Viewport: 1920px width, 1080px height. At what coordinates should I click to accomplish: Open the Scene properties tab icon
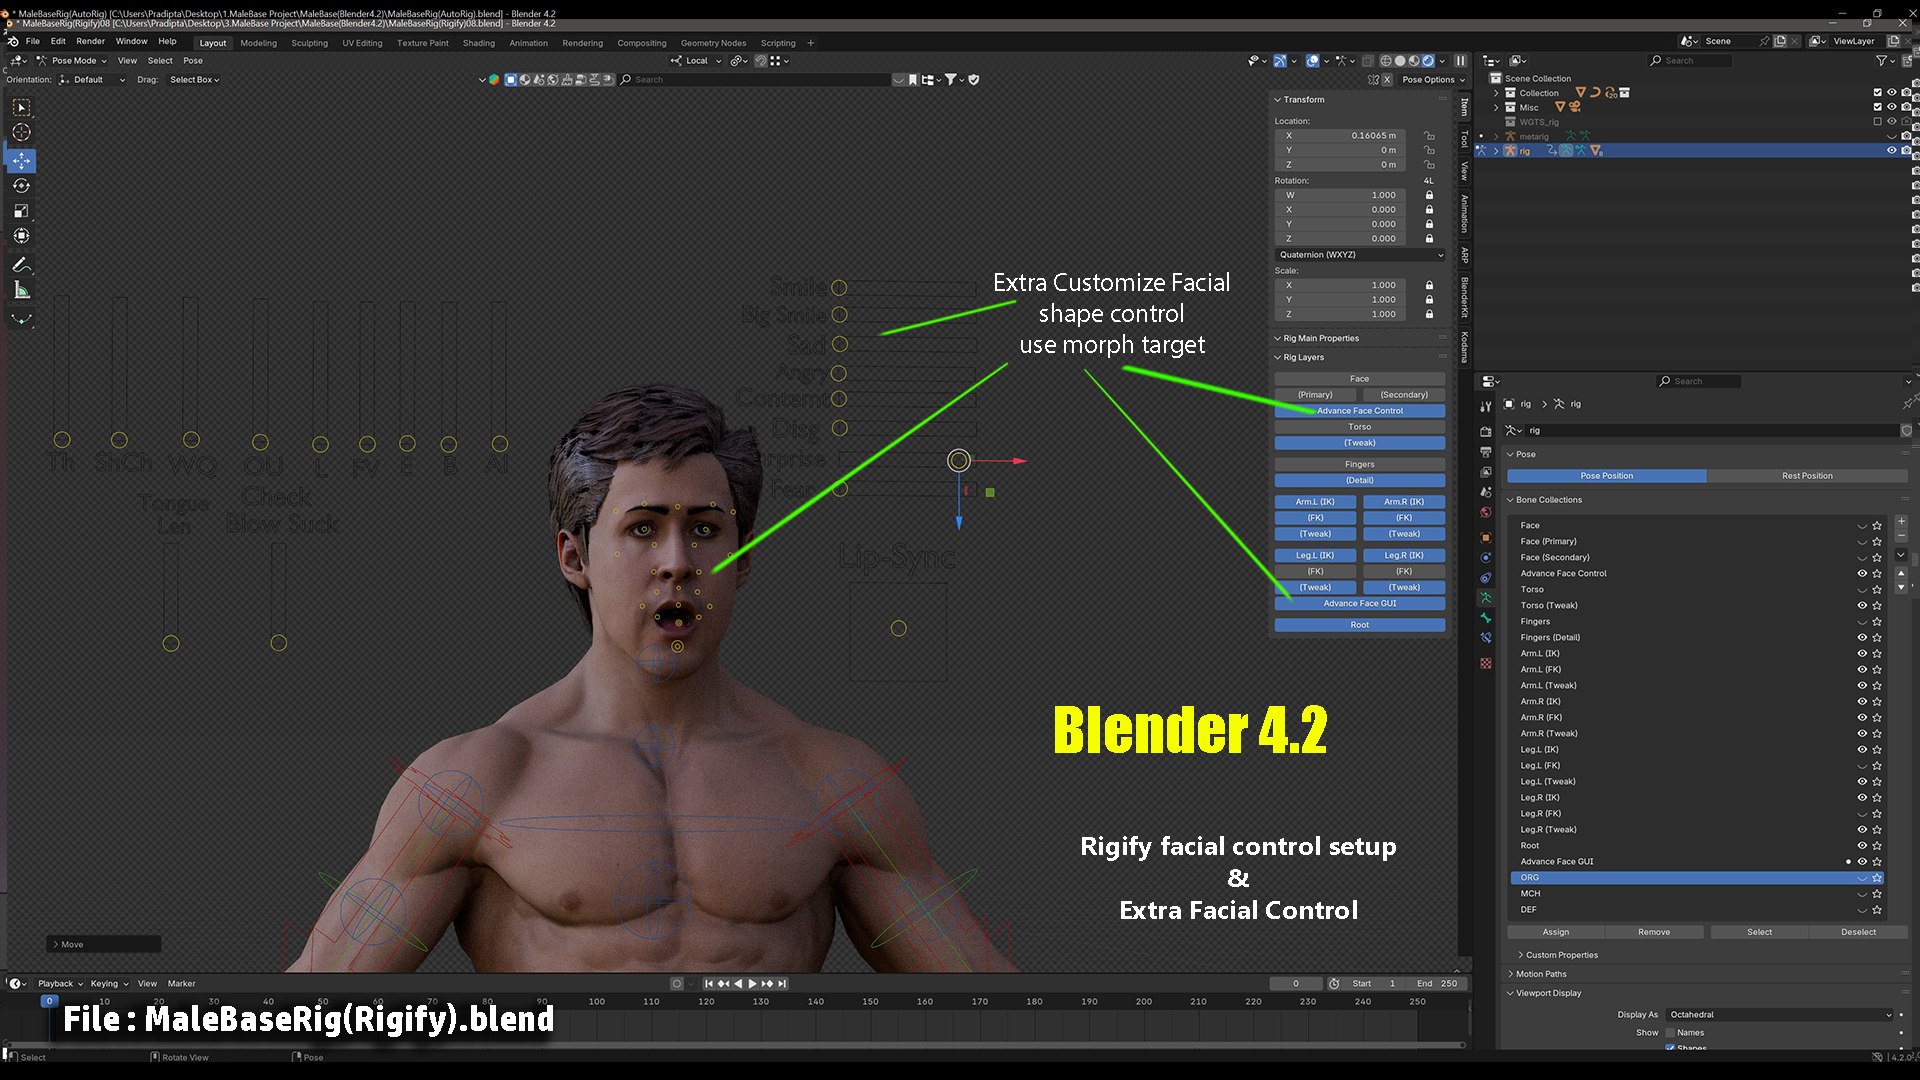coord(1485,492)
